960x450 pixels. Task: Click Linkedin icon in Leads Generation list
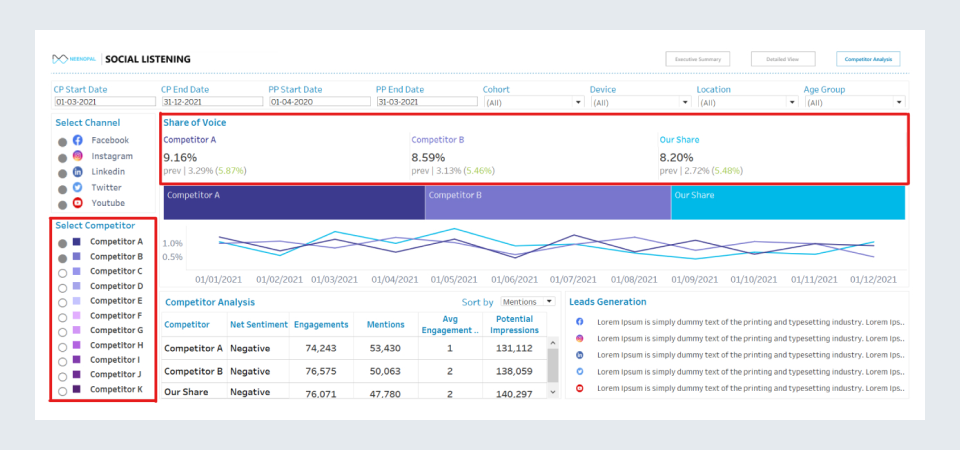pyautogui.click(x=580, y=355)
